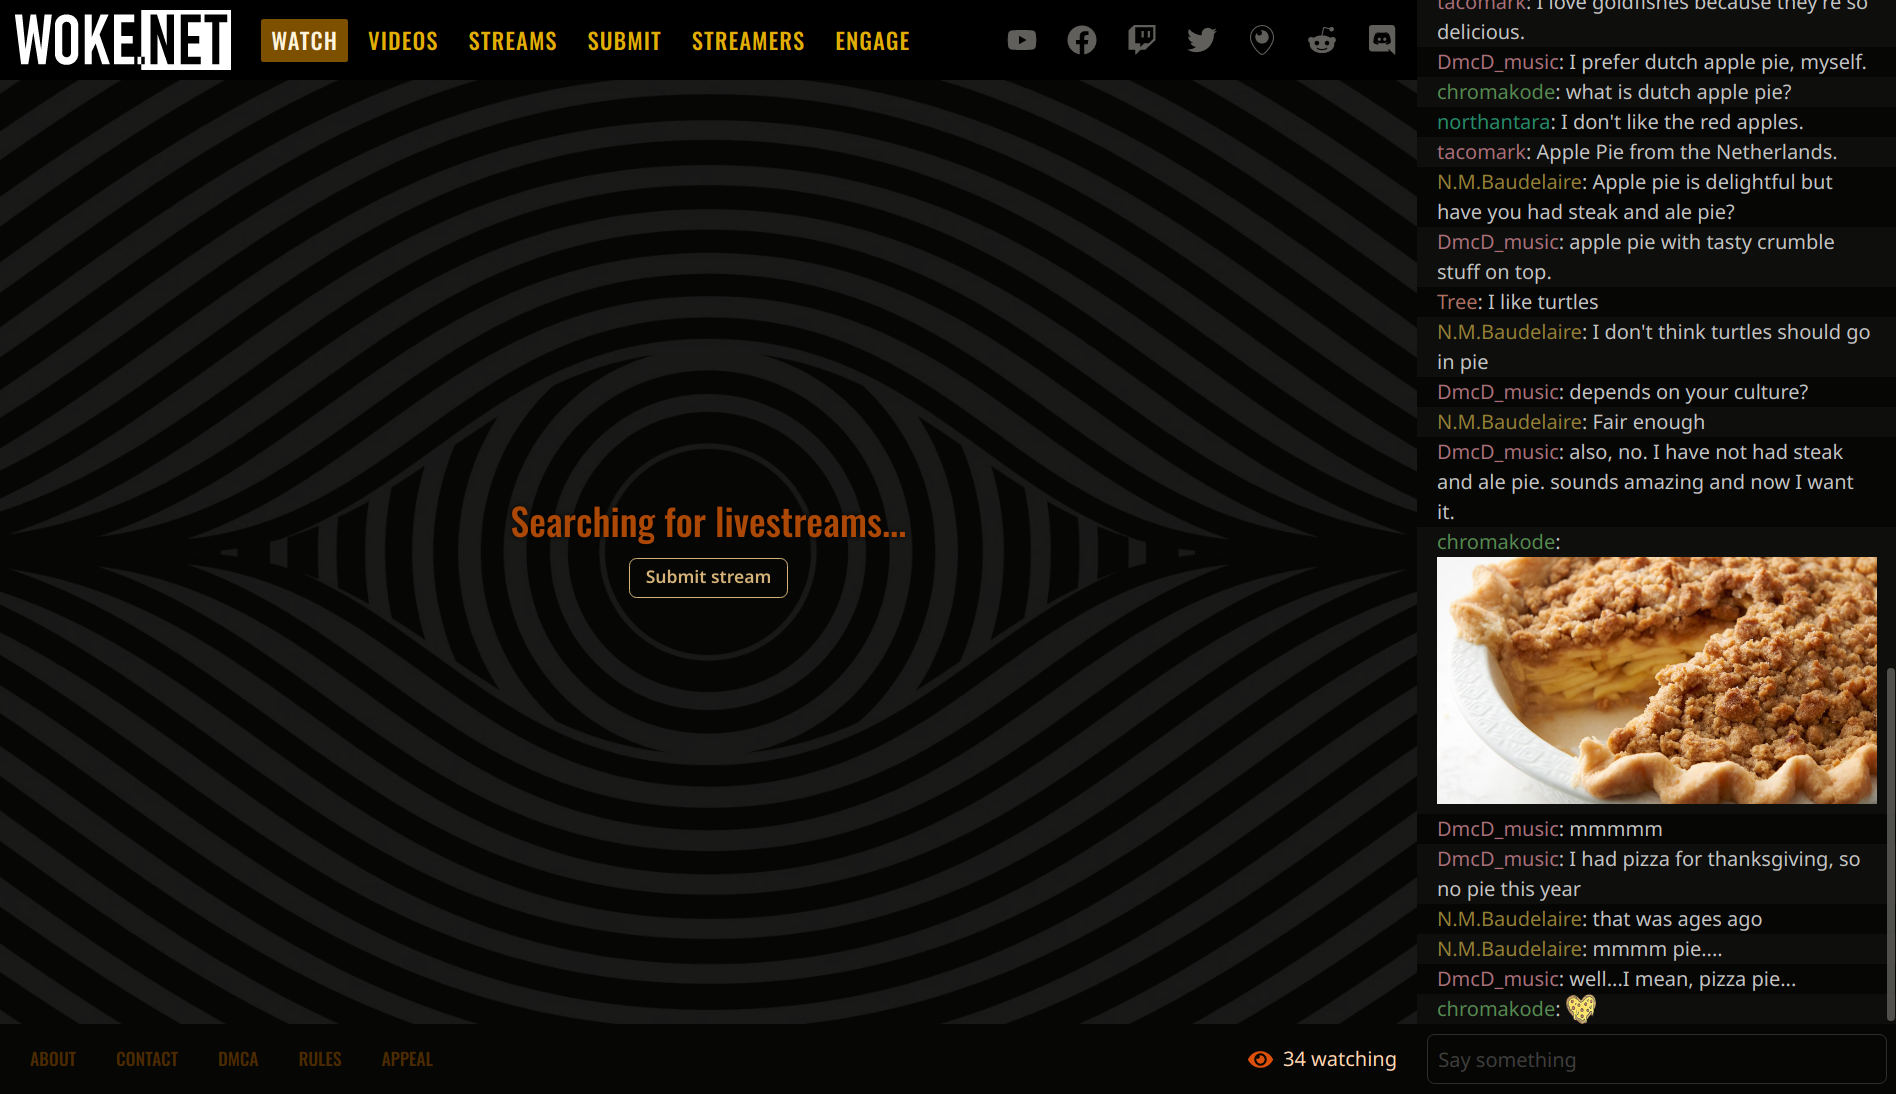Viewport: 1896px width, 1094px height.
Task: Click 'Searching for livestreams...' heading
Action: 708,523
